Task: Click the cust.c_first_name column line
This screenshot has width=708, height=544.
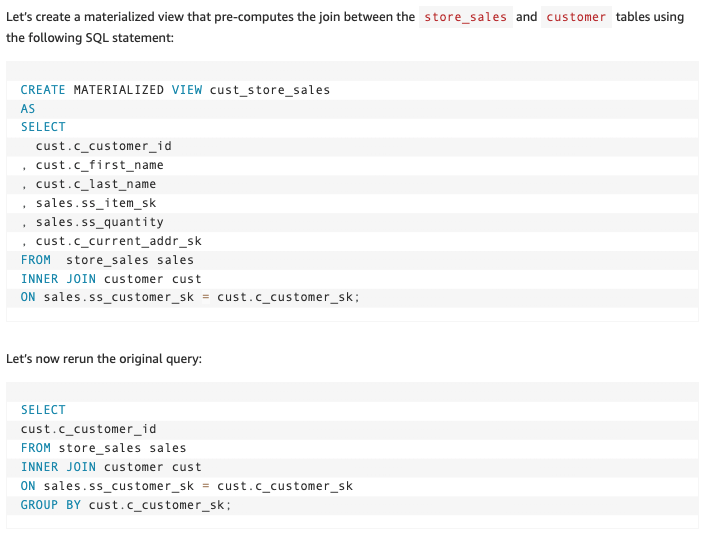Action: [x=92, y=165]
